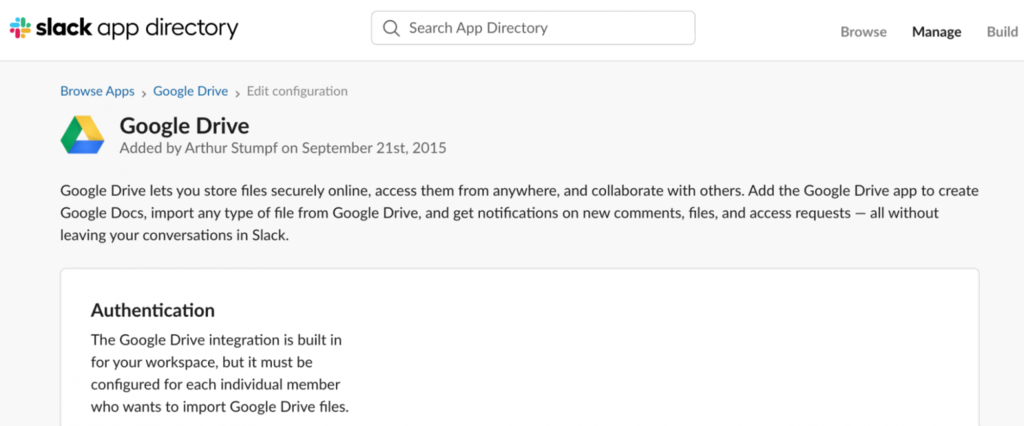
Task: Click the Google Drive page heading
Action: (184, 125)
